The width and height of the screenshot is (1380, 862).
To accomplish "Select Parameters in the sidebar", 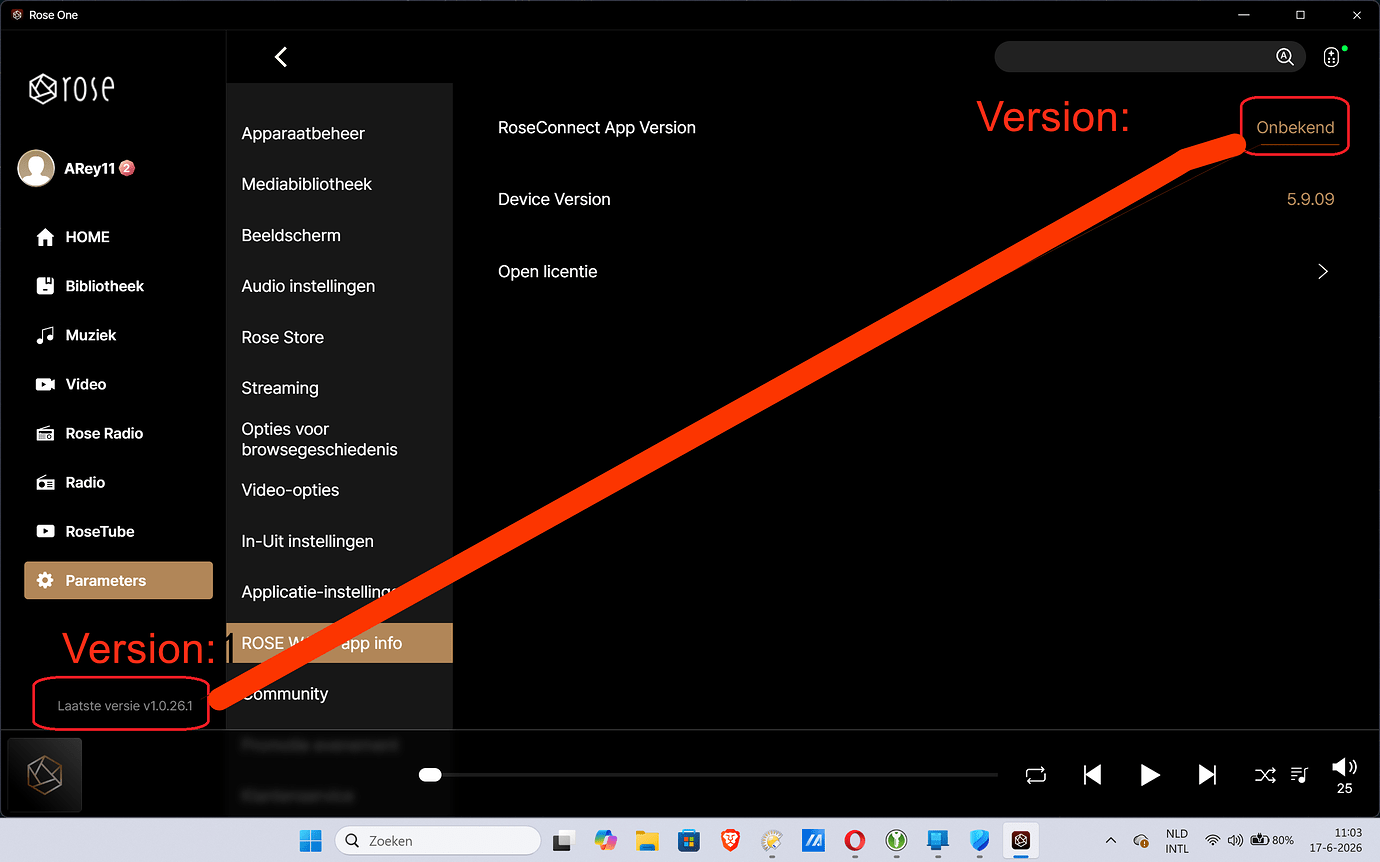I will click(118, 580).
